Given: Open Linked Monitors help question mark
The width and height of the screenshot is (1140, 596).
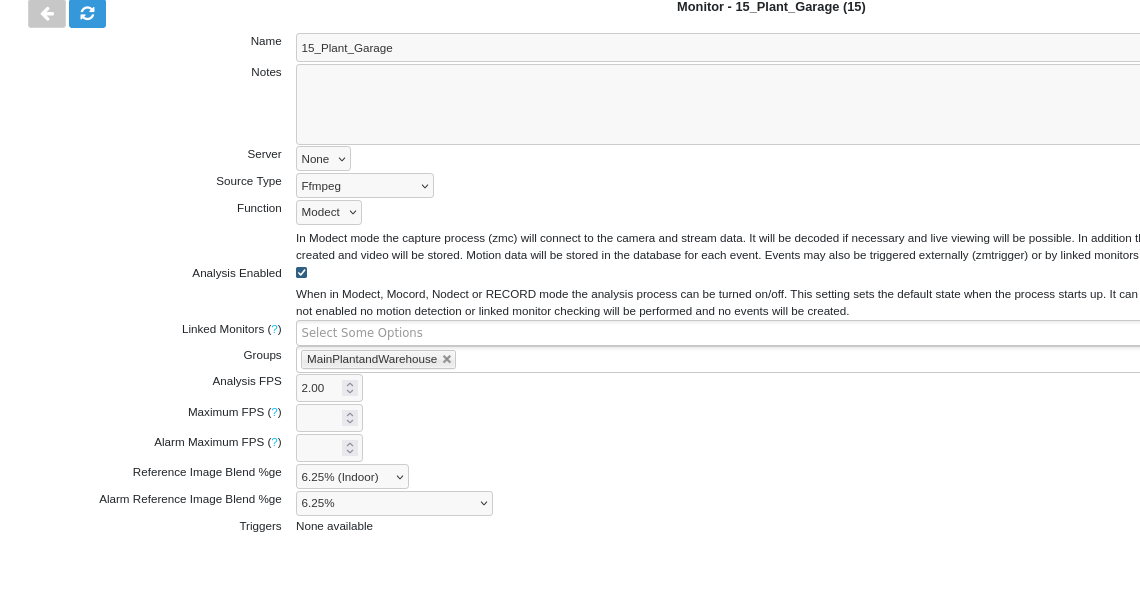Looking at the screenshot, I should pos(275,329).
